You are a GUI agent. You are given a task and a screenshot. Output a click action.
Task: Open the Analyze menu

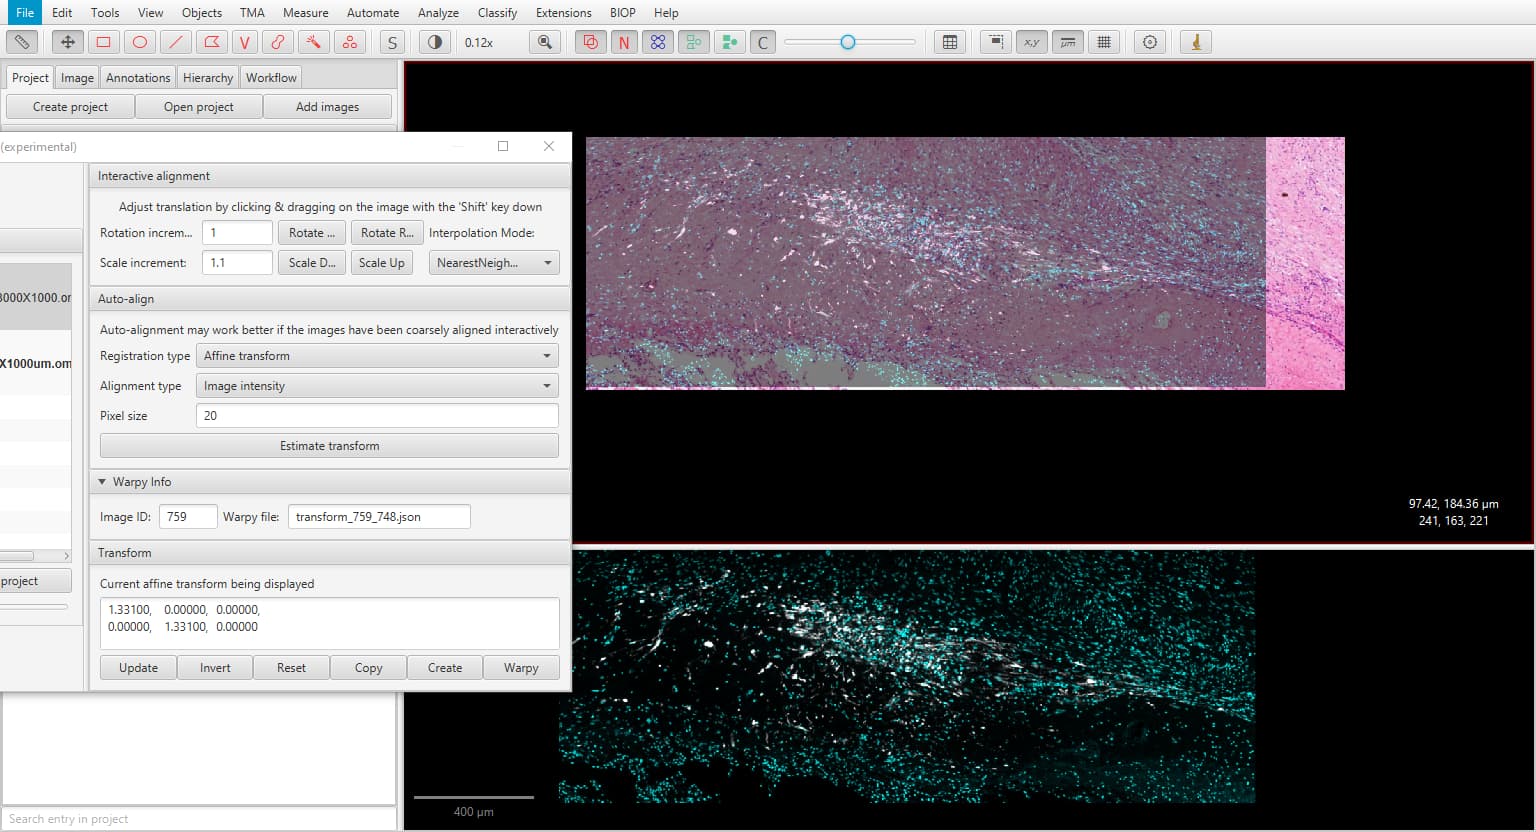pos(438,13)
